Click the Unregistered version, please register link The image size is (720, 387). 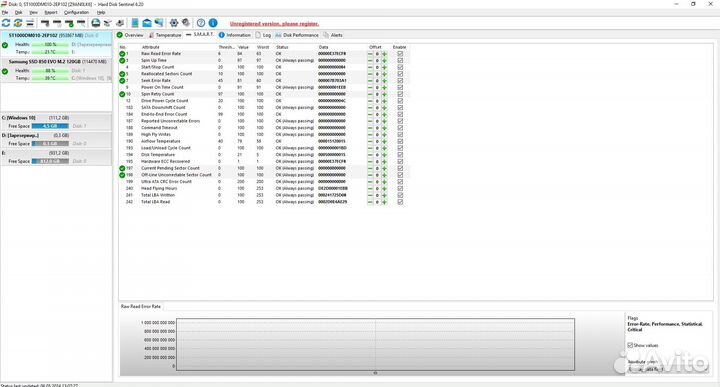point(274,23)
